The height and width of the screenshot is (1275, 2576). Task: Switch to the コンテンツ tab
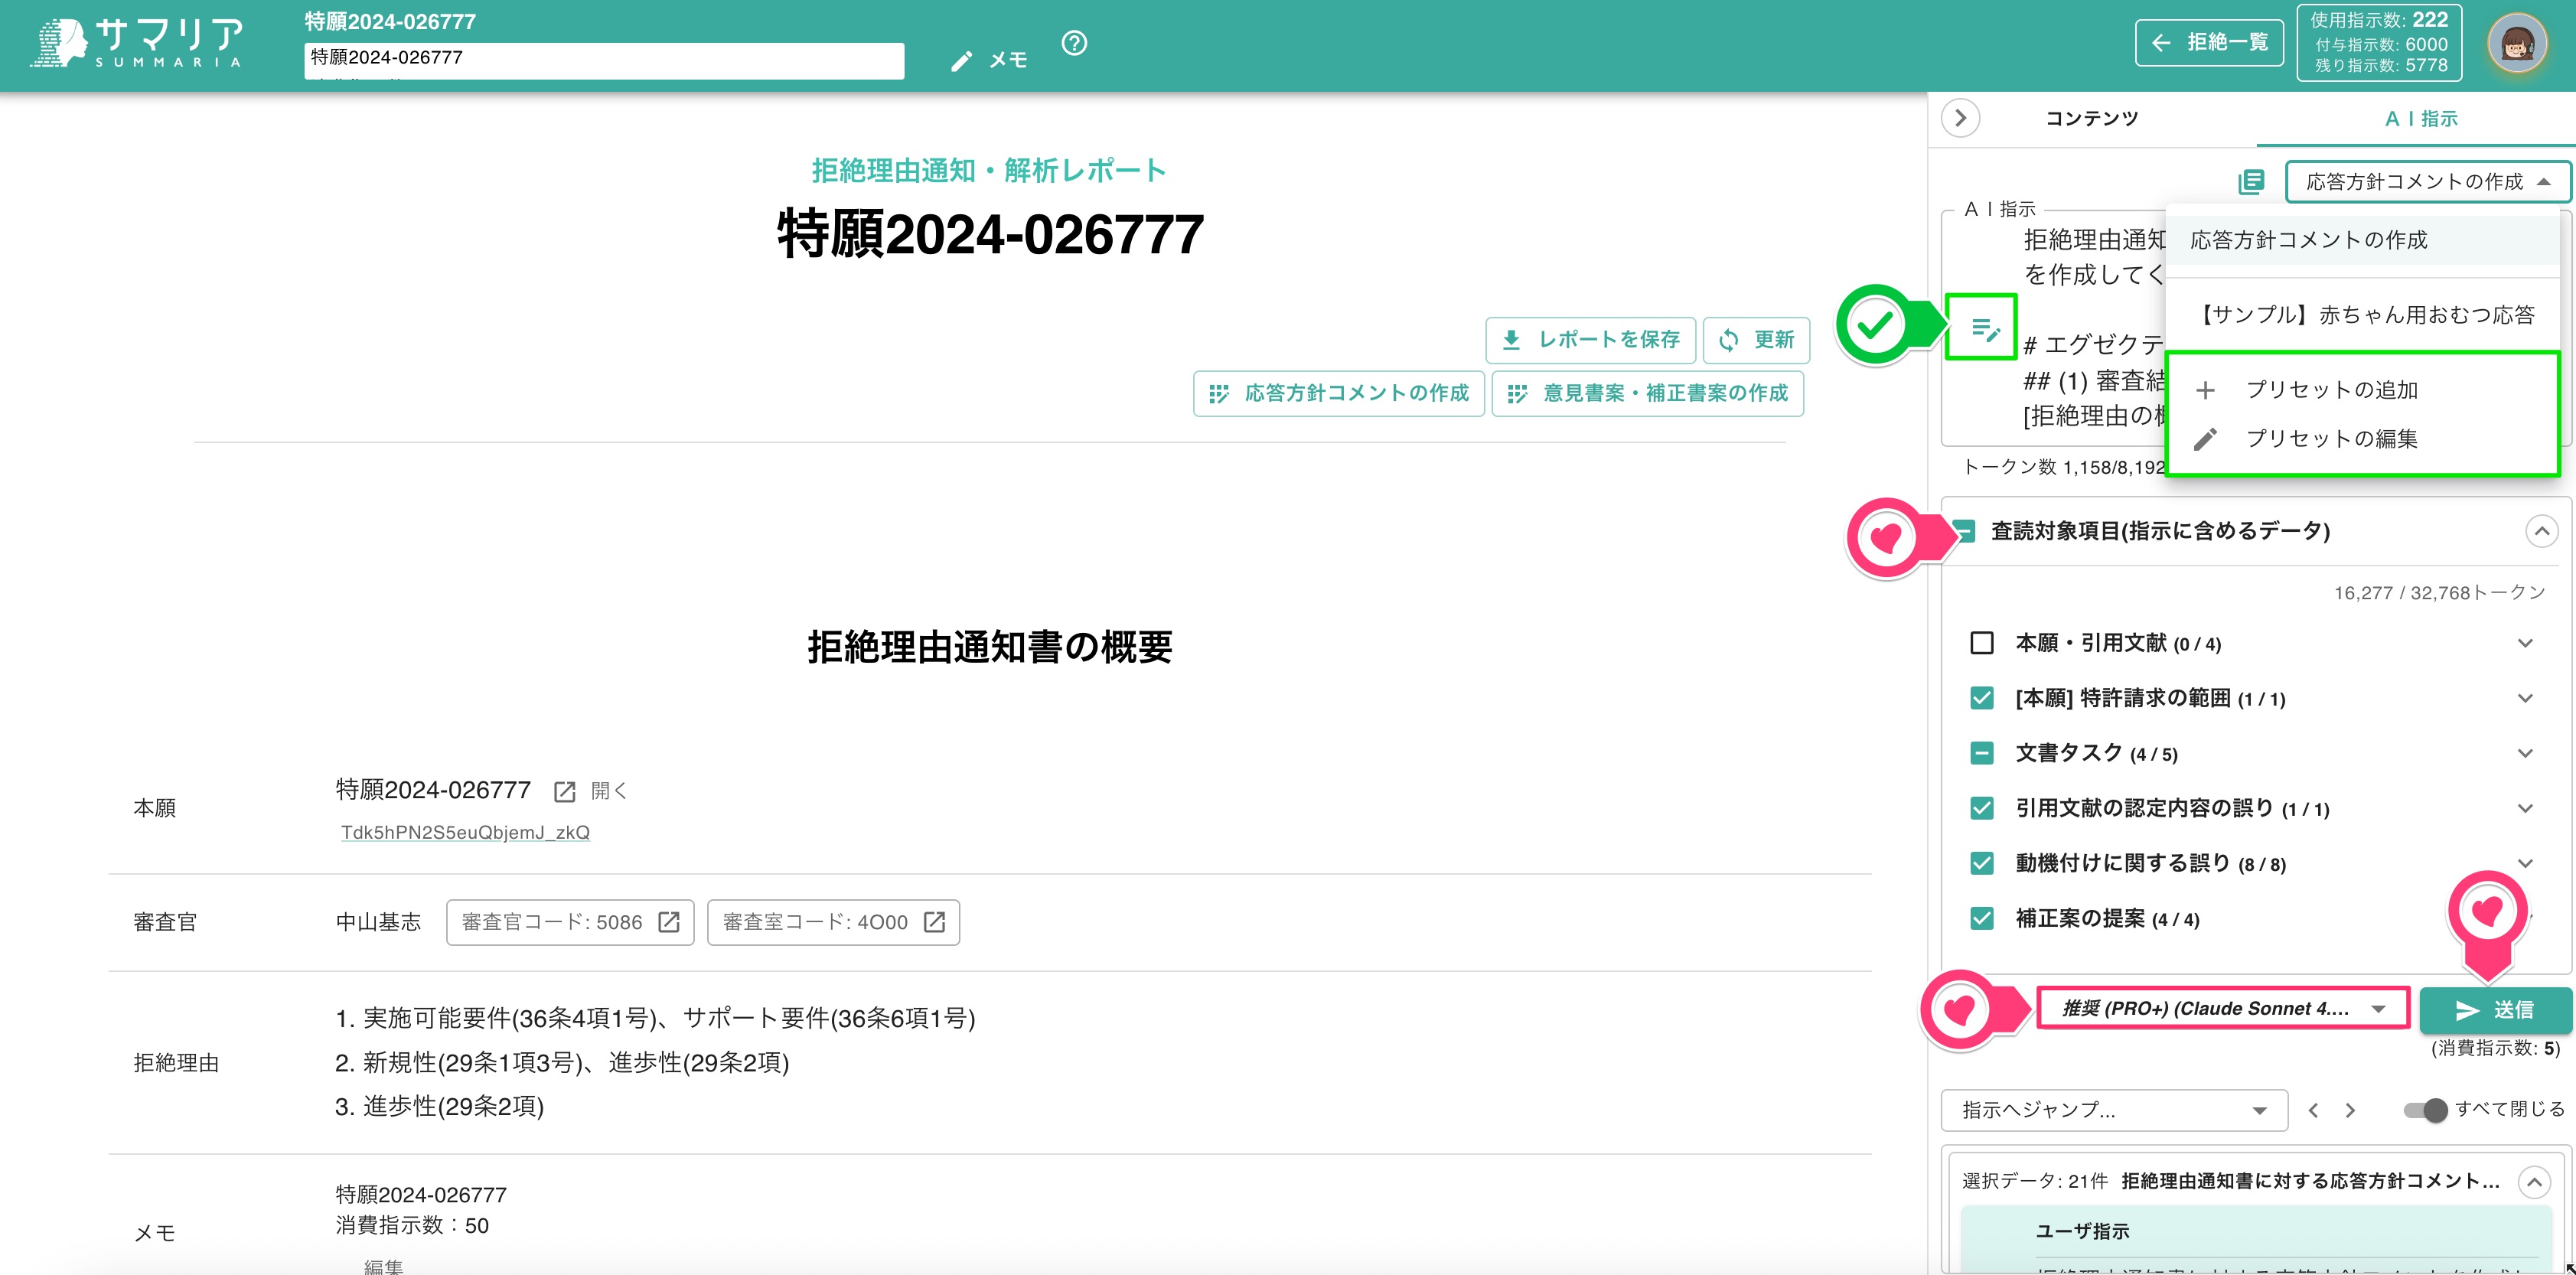coord(2091,119)
